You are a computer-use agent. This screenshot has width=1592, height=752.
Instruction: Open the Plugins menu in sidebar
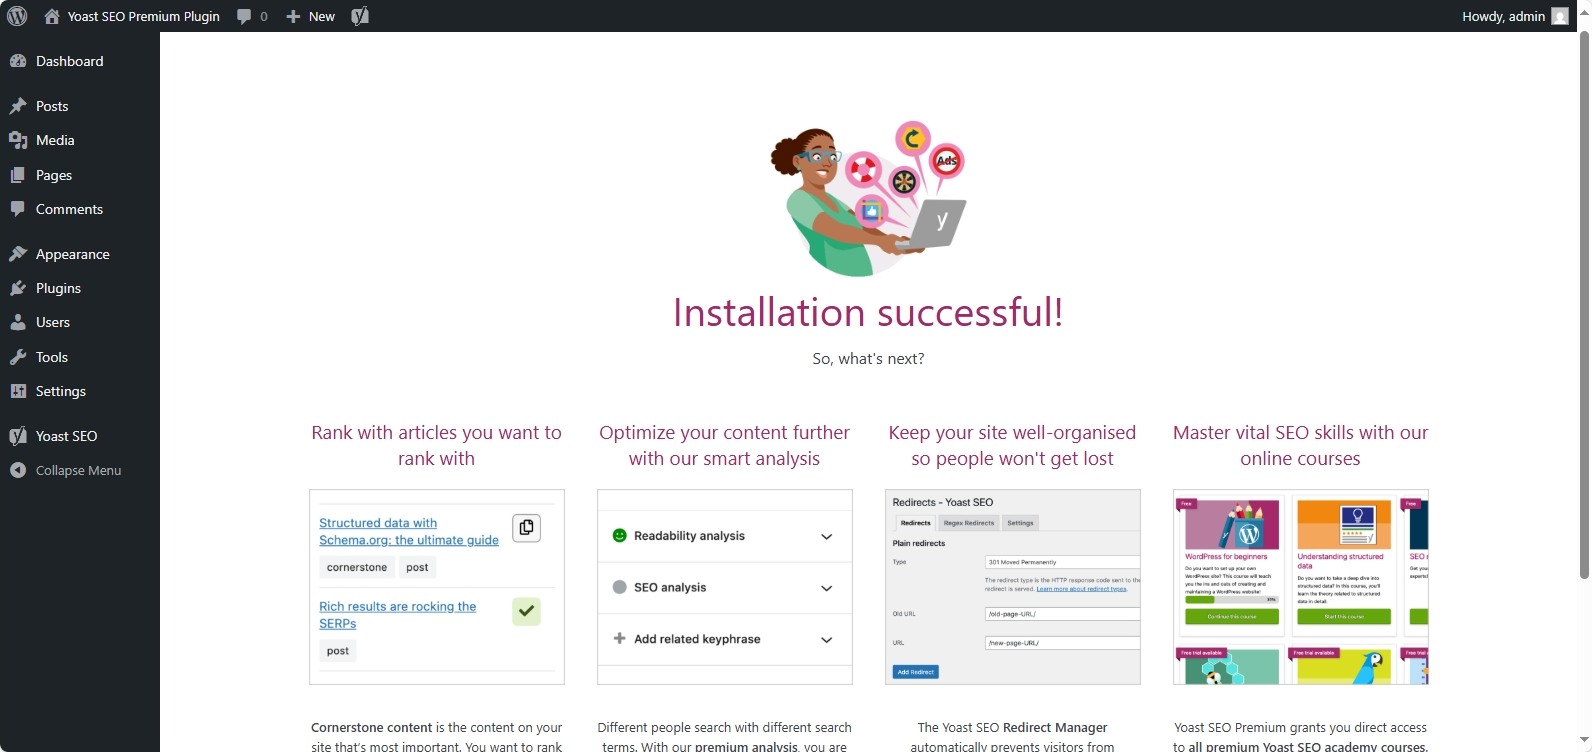tap(58, 288)
